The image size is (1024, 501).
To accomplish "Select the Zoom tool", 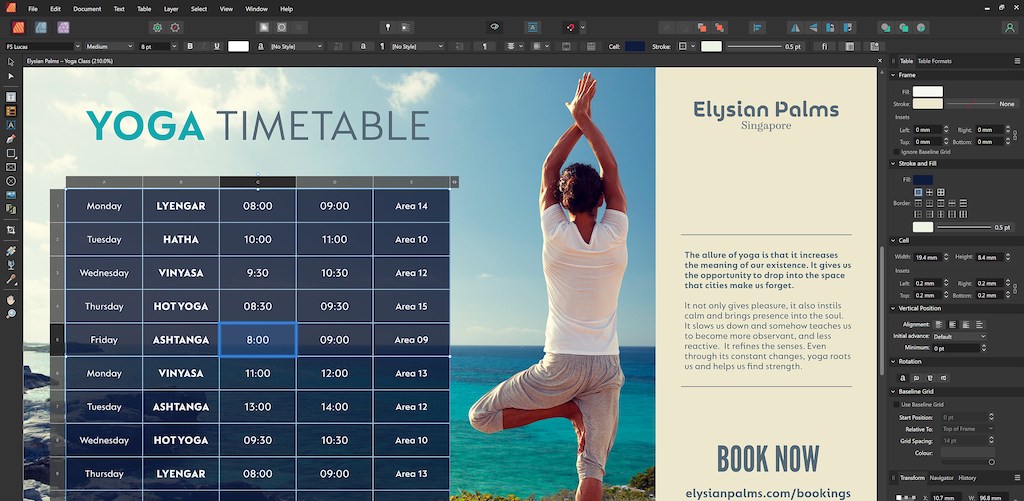I will (11, 314).
